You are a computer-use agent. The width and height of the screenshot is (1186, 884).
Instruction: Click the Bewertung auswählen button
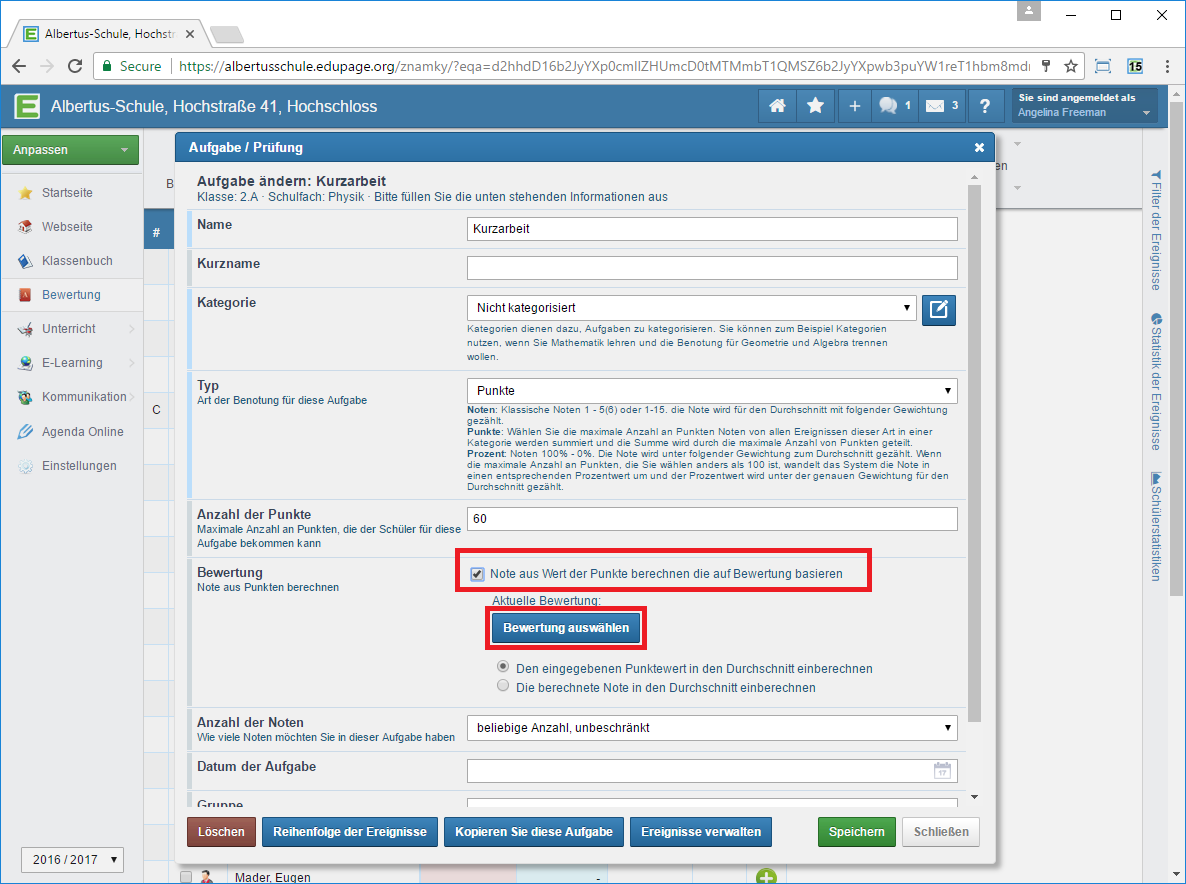tap(566, 628)
